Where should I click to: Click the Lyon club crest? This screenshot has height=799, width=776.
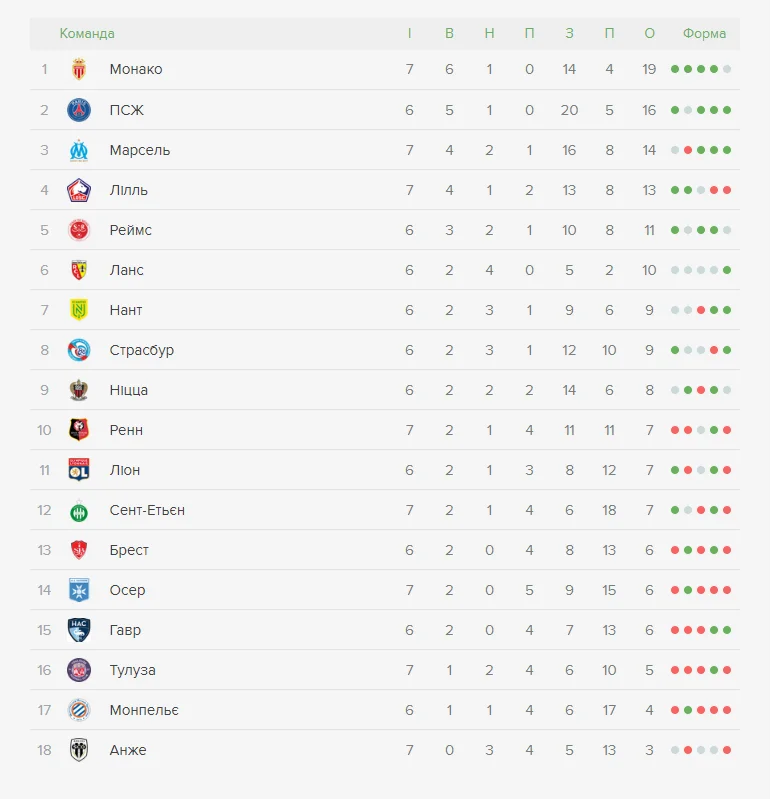click(79, 470)
